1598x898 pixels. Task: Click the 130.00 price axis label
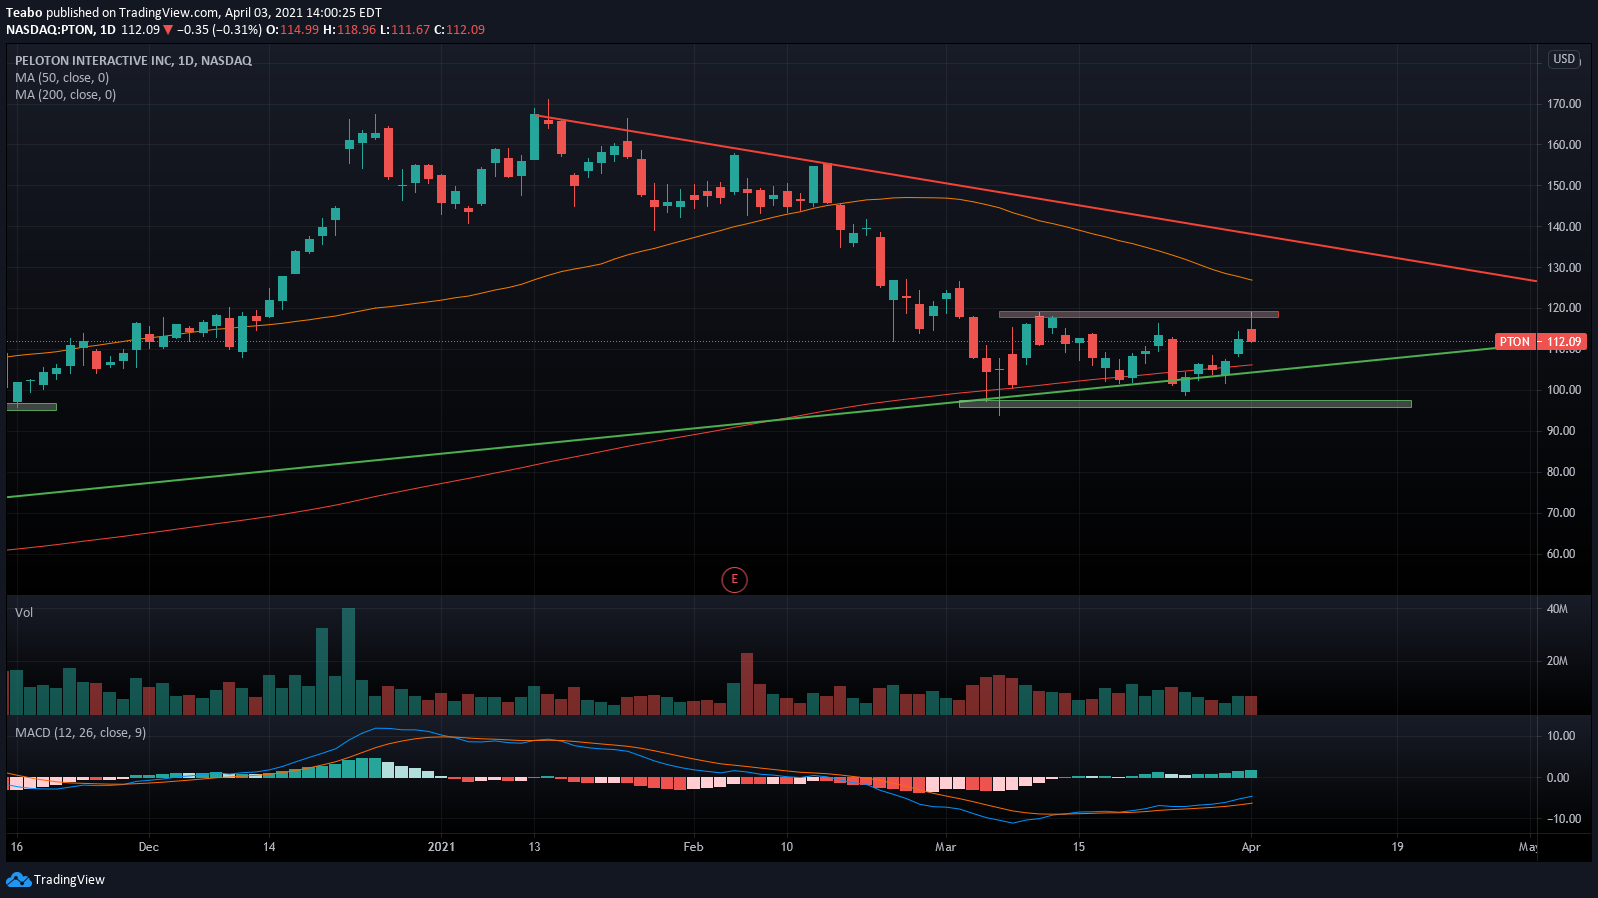[1564, 268]
